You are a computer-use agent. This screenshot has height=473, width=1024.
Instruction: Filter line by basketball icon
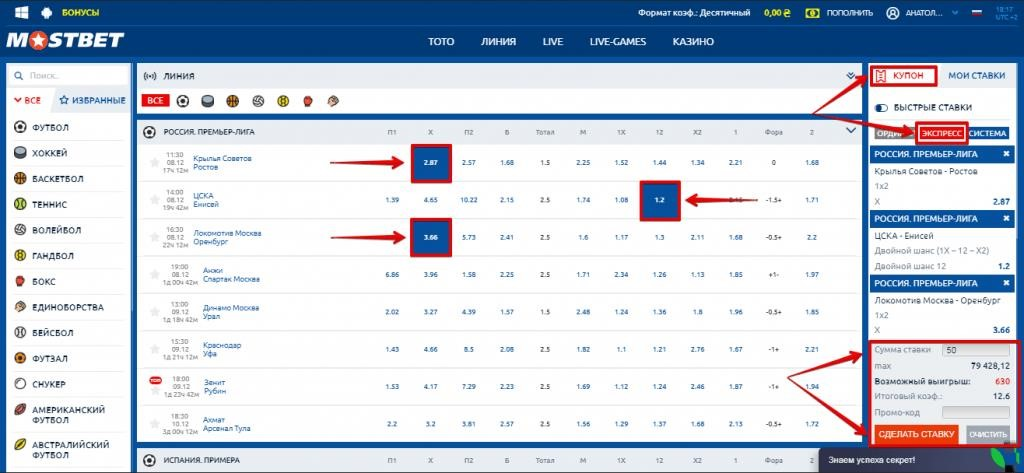(x=232, y=101)
